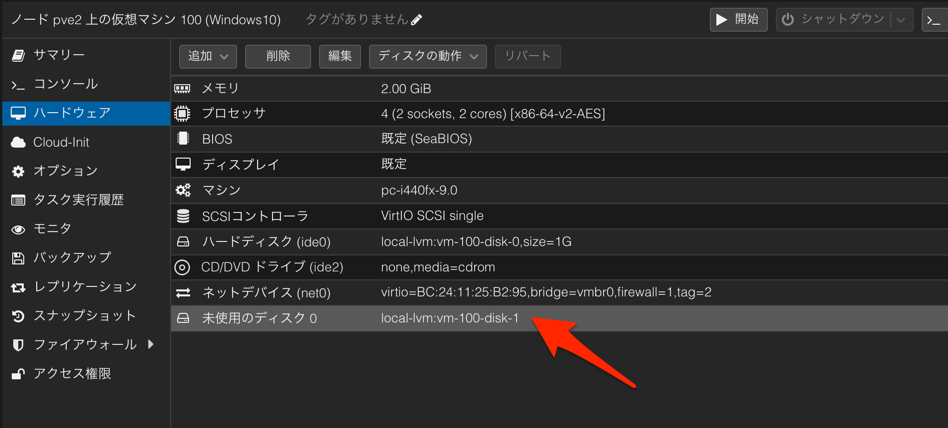
Task: Open the 追加 (Add) dropdown menu
Action: (x=208, y=57)
